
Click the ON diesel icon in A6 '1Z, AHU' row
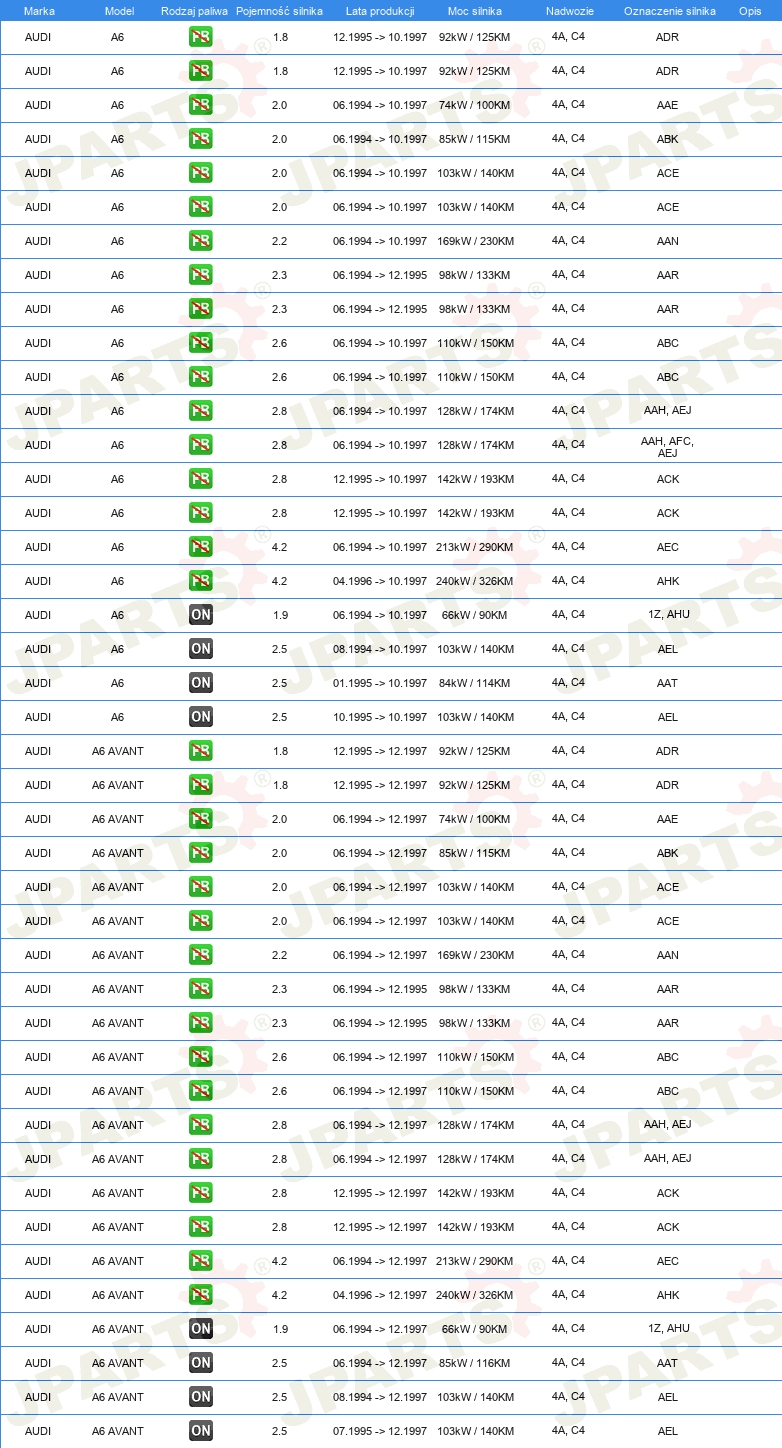pos(201,615)
